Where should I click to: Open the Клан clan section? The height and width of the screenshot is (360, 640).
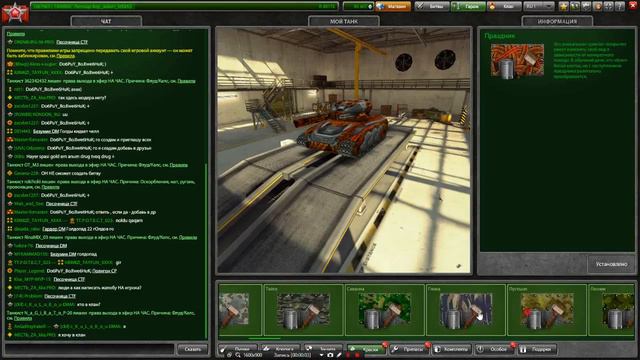click(504, 6)
